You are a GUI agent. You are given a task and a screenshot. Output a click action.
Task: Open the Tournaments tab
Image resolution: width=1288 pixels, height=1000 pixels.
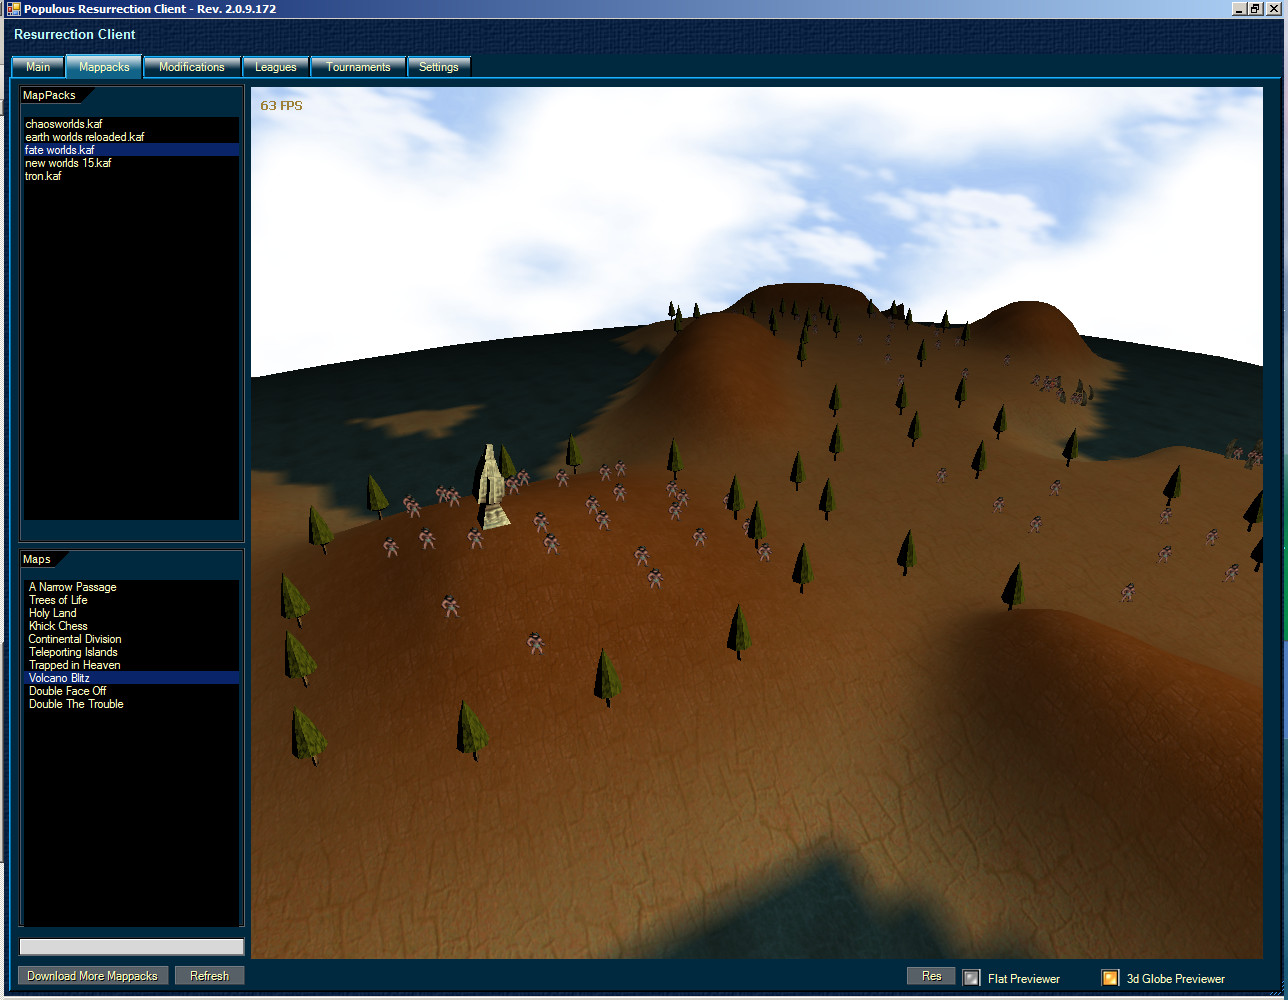point(358,67)
